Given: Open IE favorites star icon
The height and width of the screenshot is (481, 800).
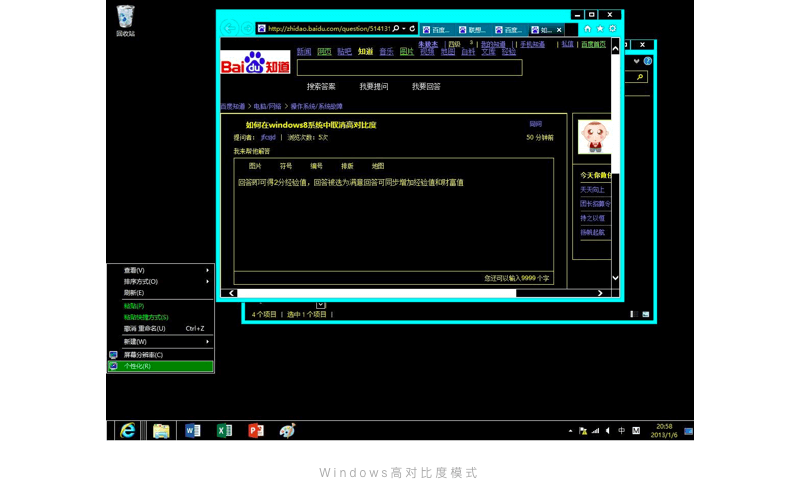Looking at the screenshot, I should 600,29.
